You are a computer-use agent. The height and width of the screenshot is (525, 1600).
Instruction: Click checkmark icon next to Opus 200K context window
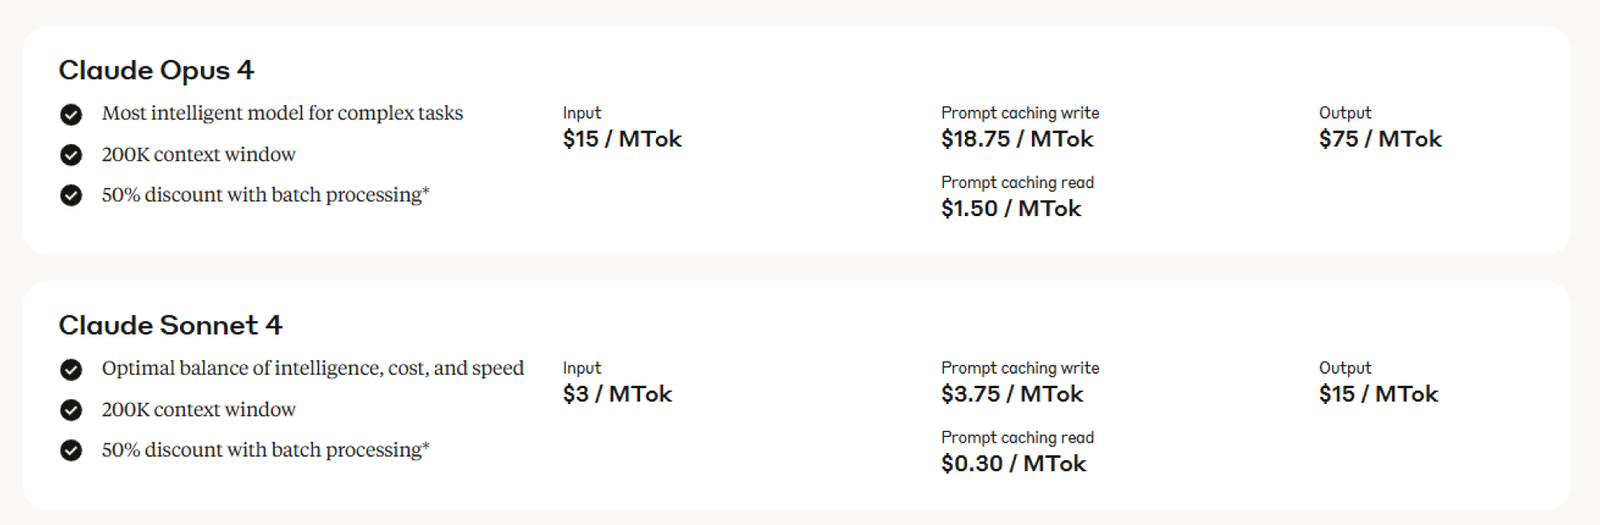click(71, 155)
